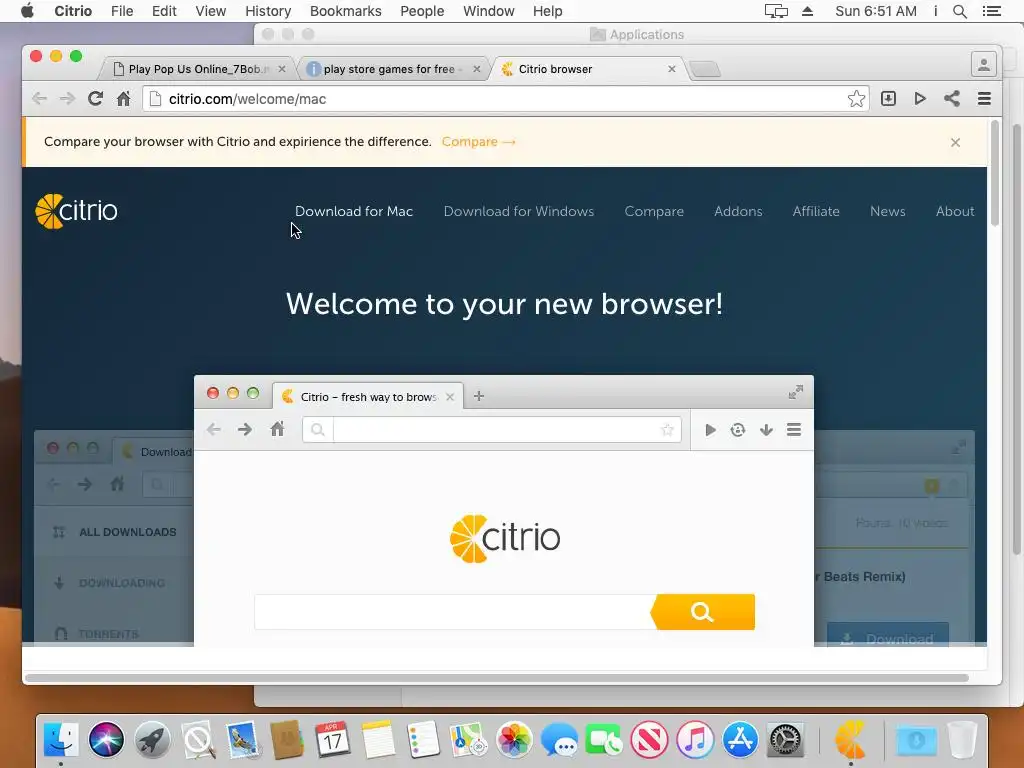Viewport: 1024px width, 768px height.
Task: Open Messages from the Dock
Action: point(559,740)
